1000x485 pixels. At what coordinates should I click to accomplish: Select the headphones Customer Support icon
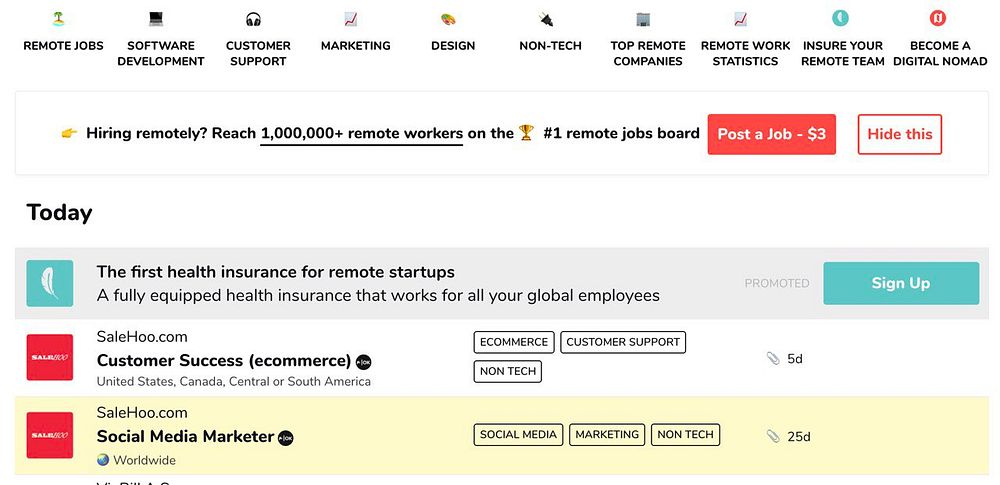click(x=253, y=19)
